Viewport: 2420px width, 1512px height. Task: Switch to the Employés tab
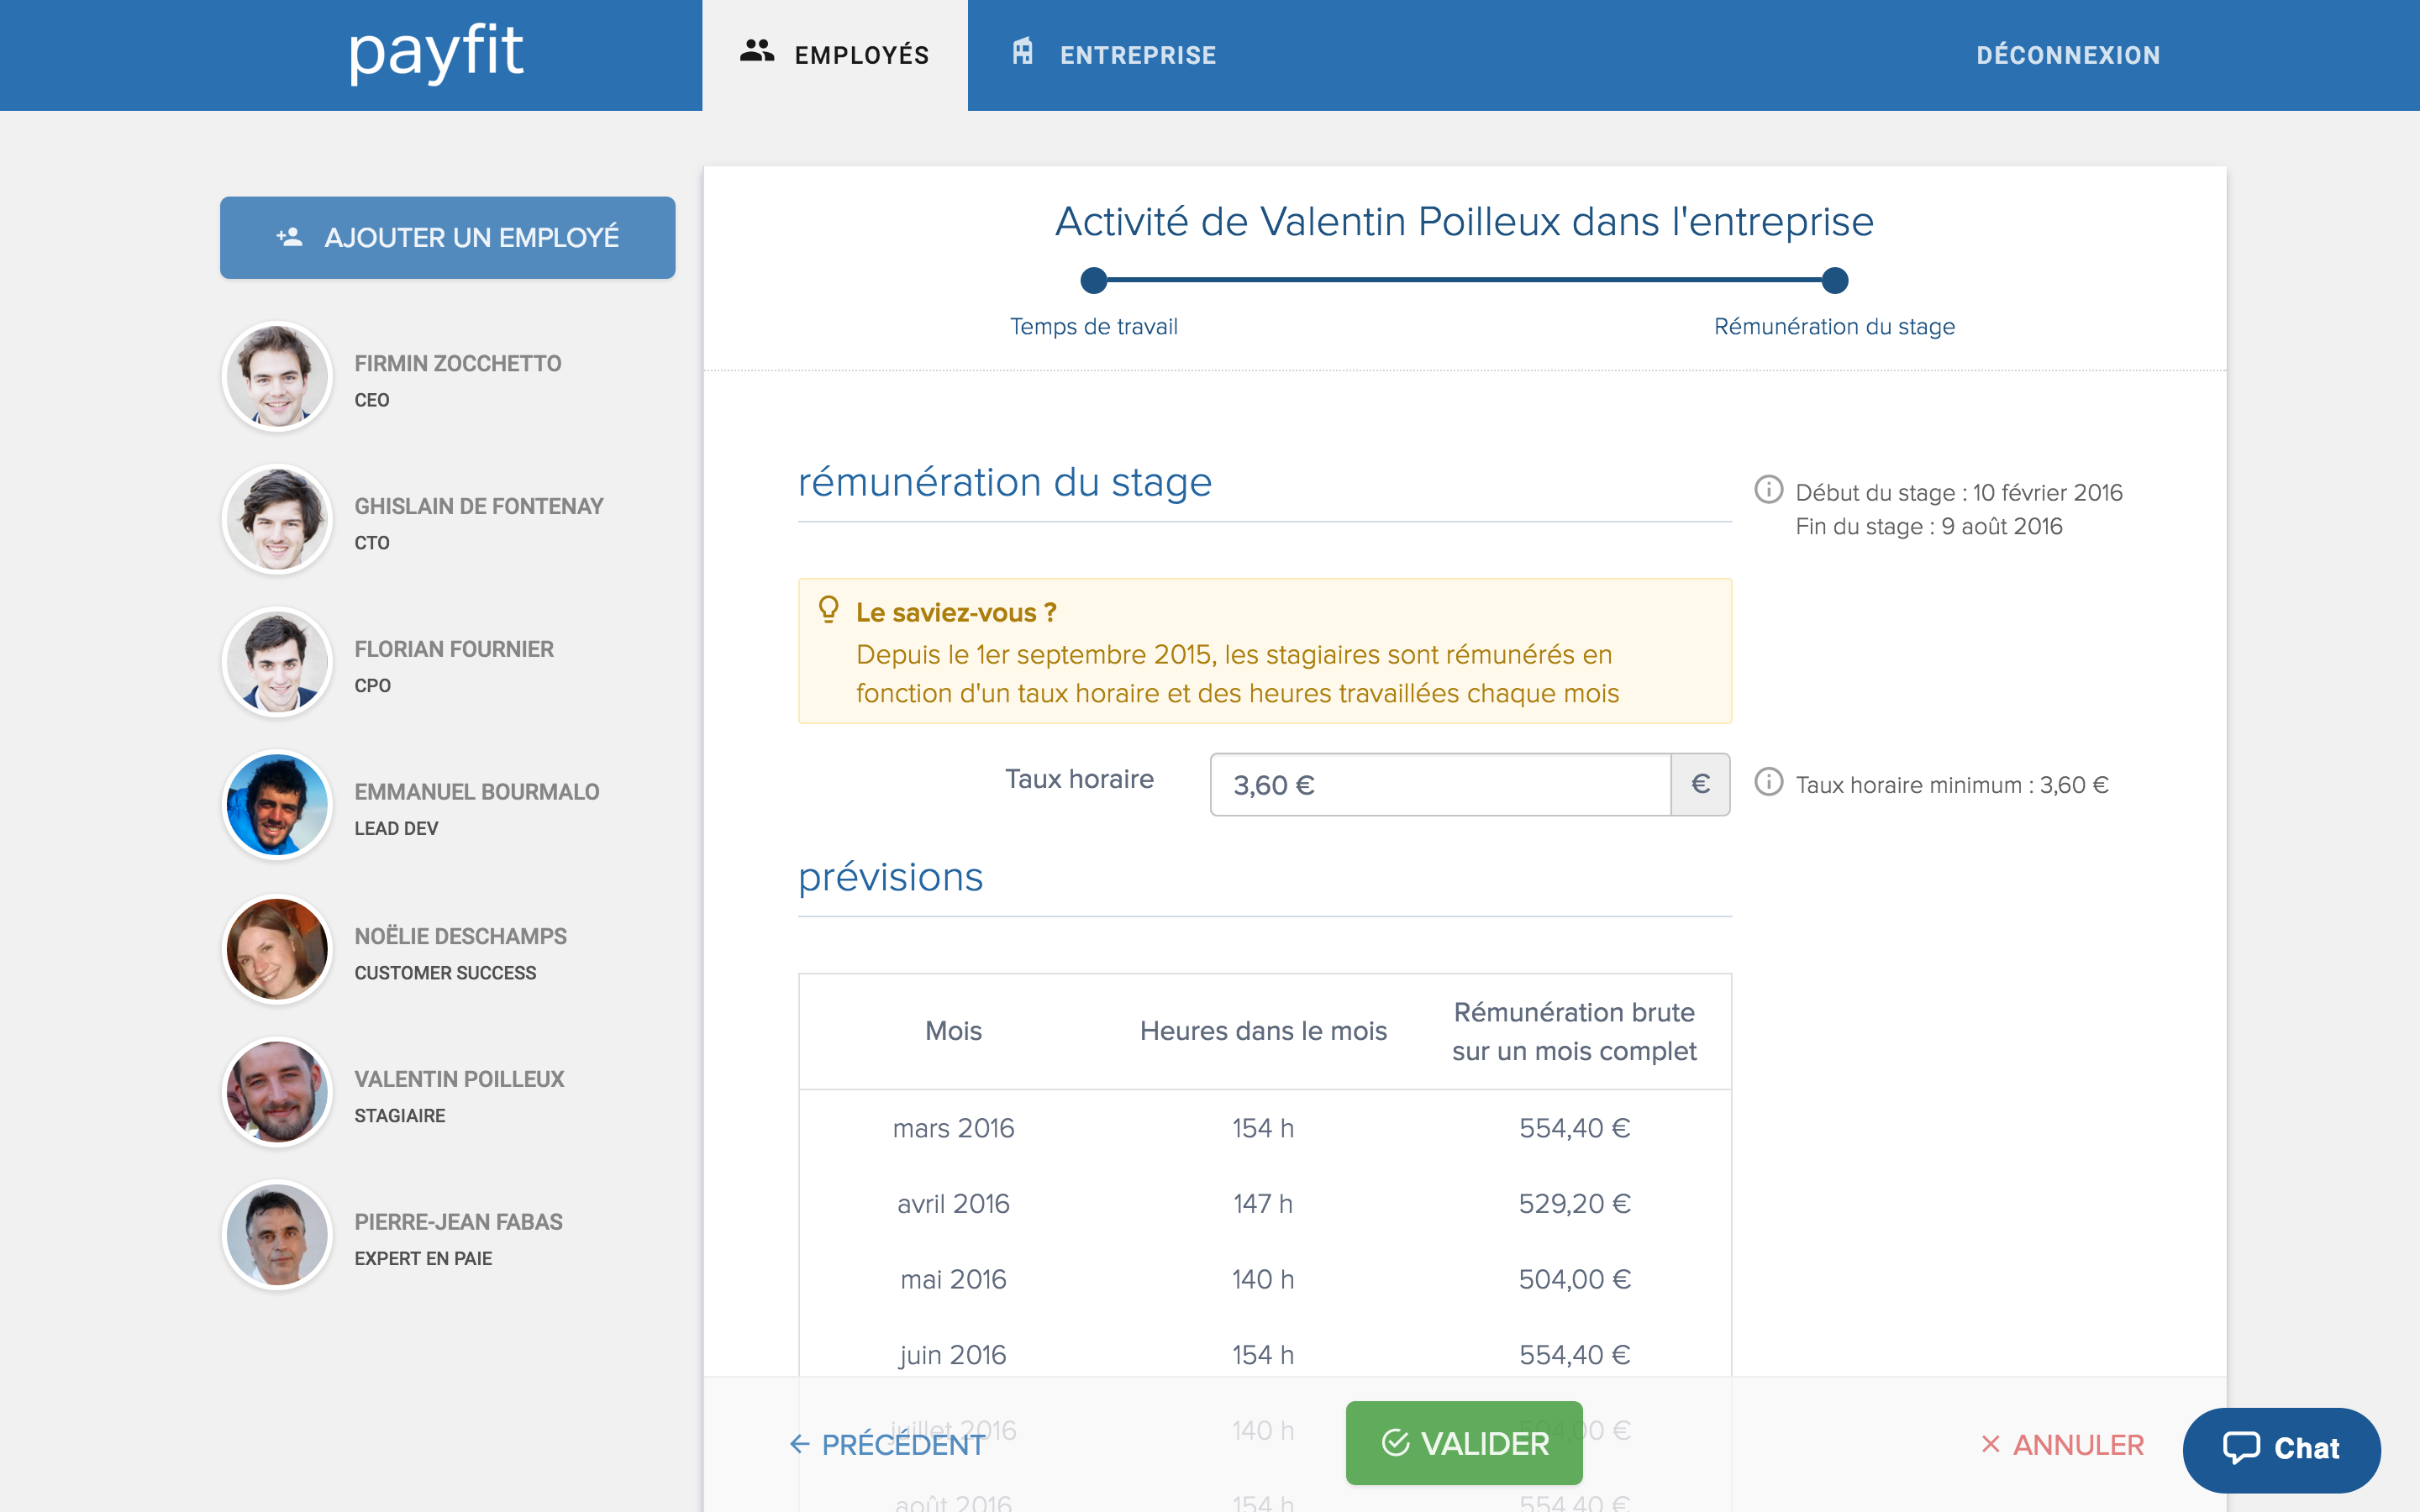coord(835,54)
